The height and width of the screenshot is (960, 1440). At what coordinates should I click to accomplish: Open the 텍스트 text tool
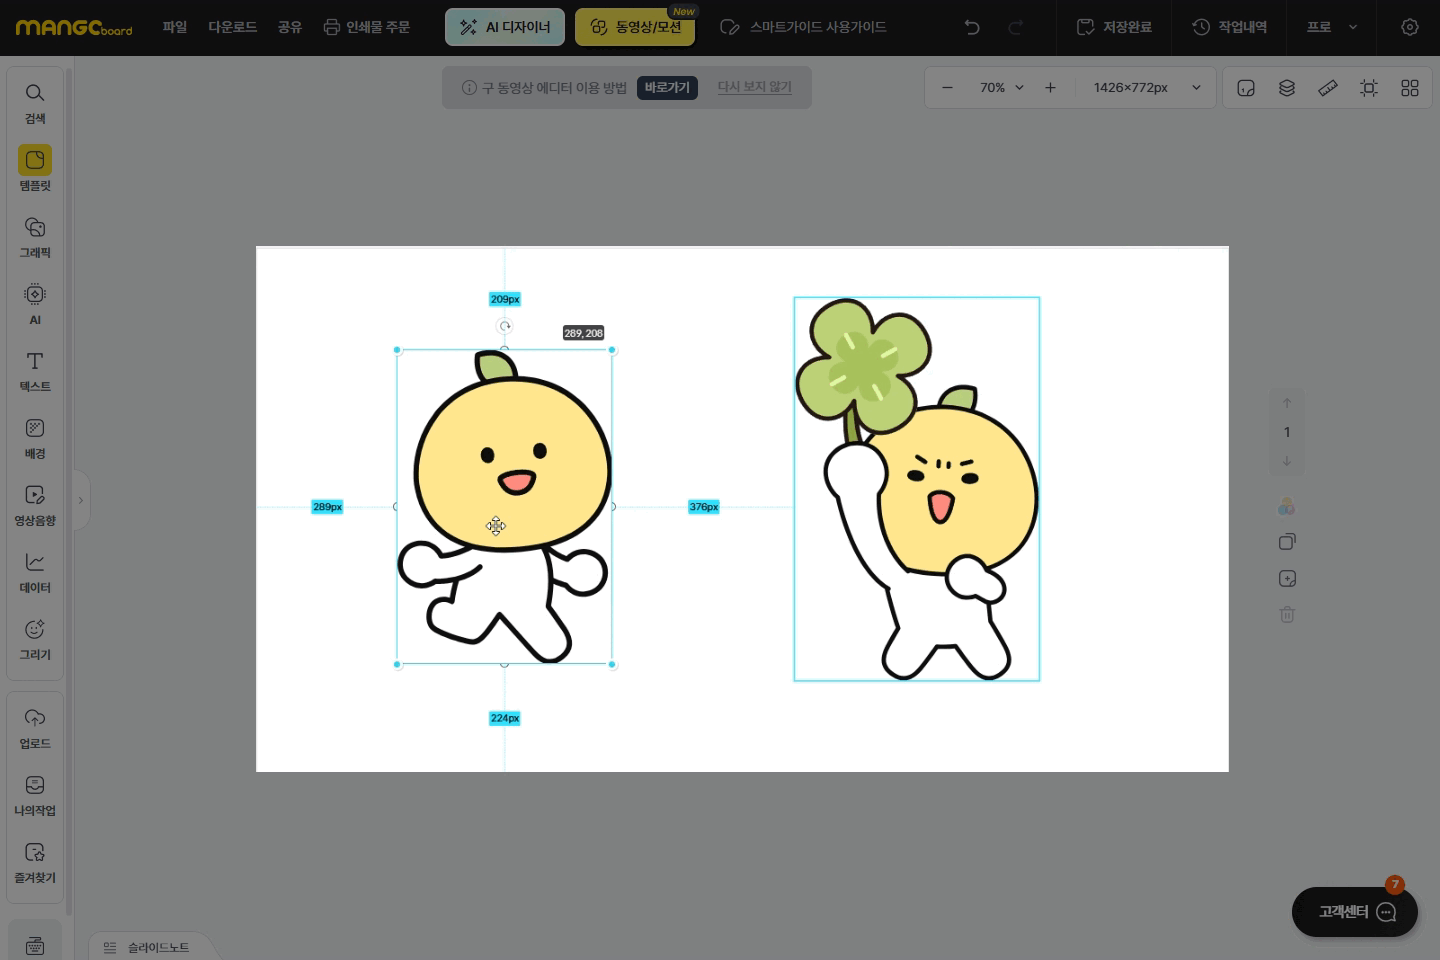pos(35,371)
